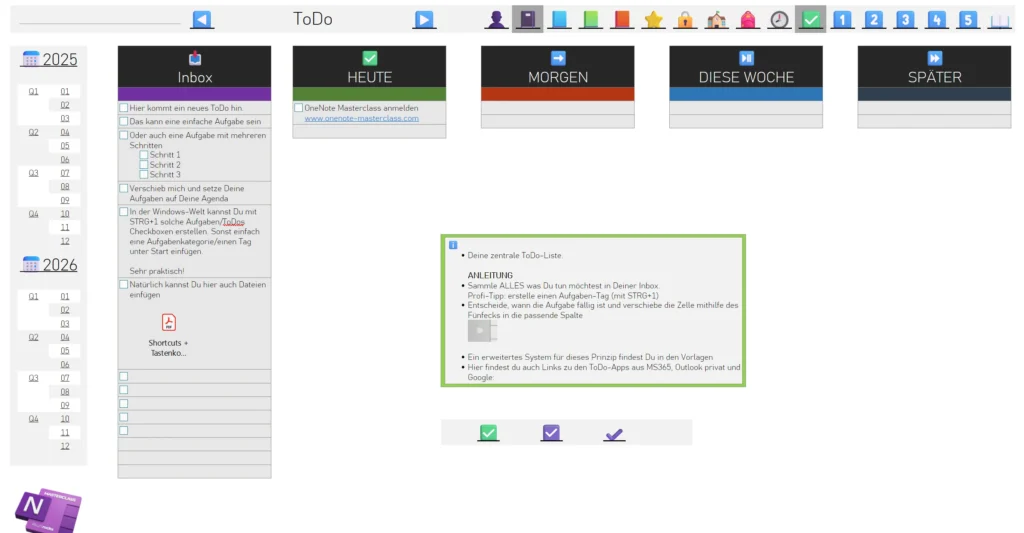This screenshot has height=533, width=1024.
Task: Click the purple checkbox tag icon below the box
Action: [x=551, y=432]
